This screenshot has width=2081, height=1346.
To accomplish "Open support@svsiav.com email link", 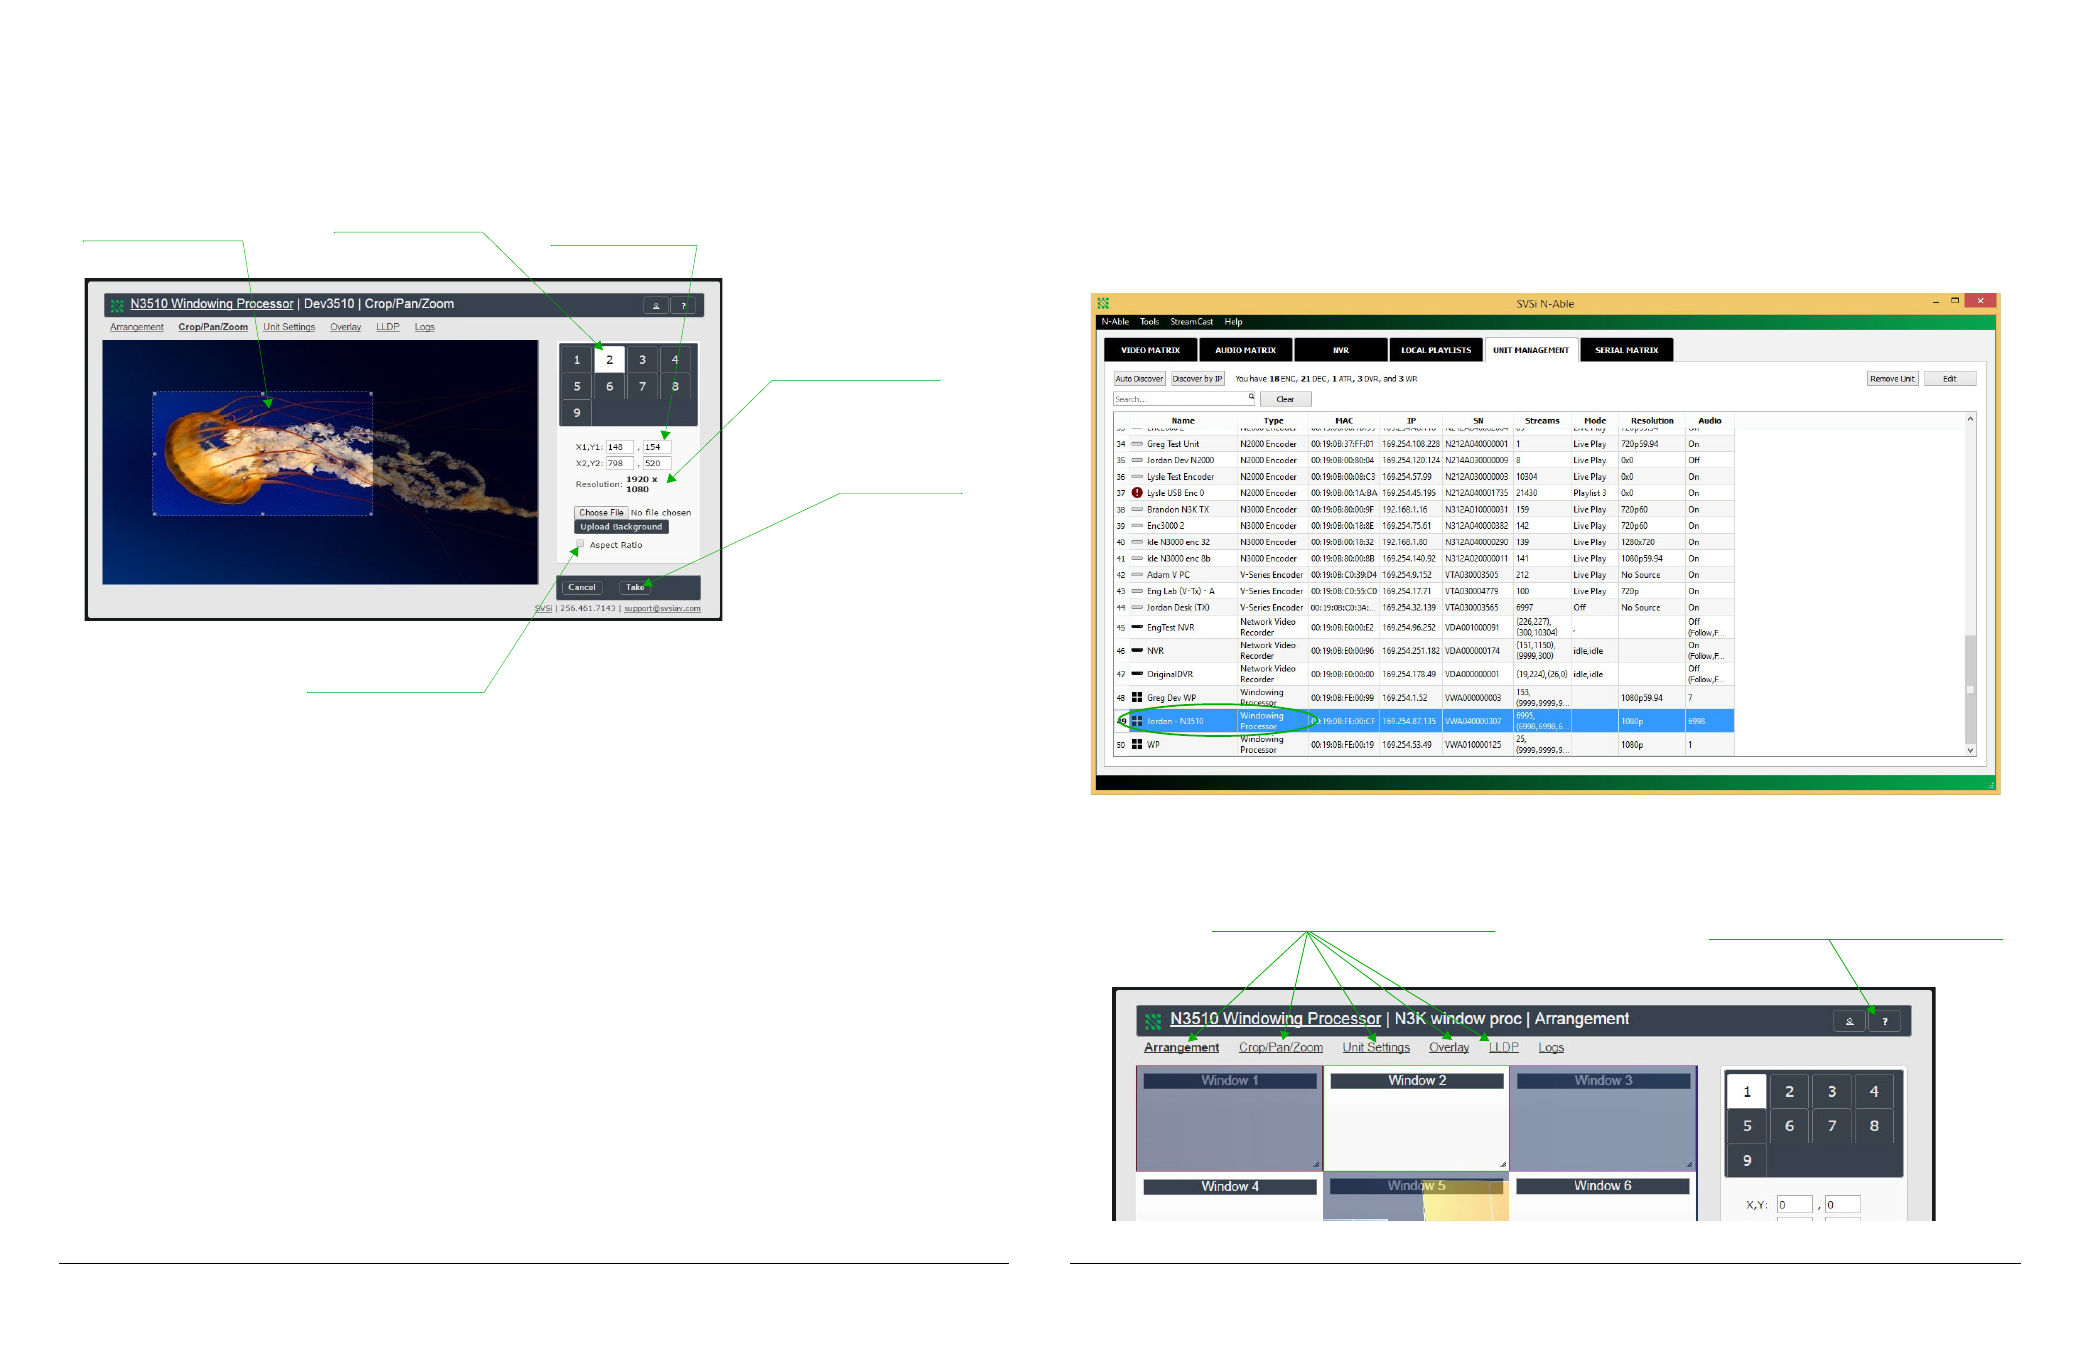I will [x=662, y=608].
